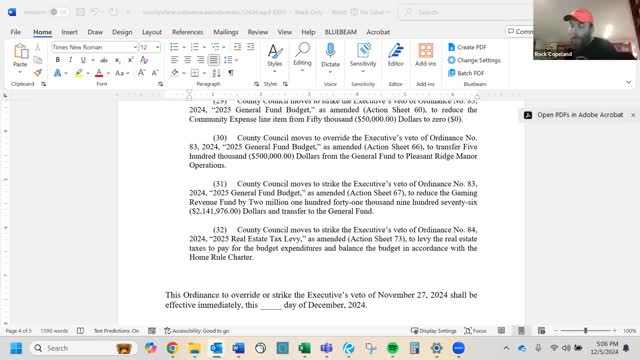Click the Cut scissors icon
The image size is (640, 360).
click(38, 47)
